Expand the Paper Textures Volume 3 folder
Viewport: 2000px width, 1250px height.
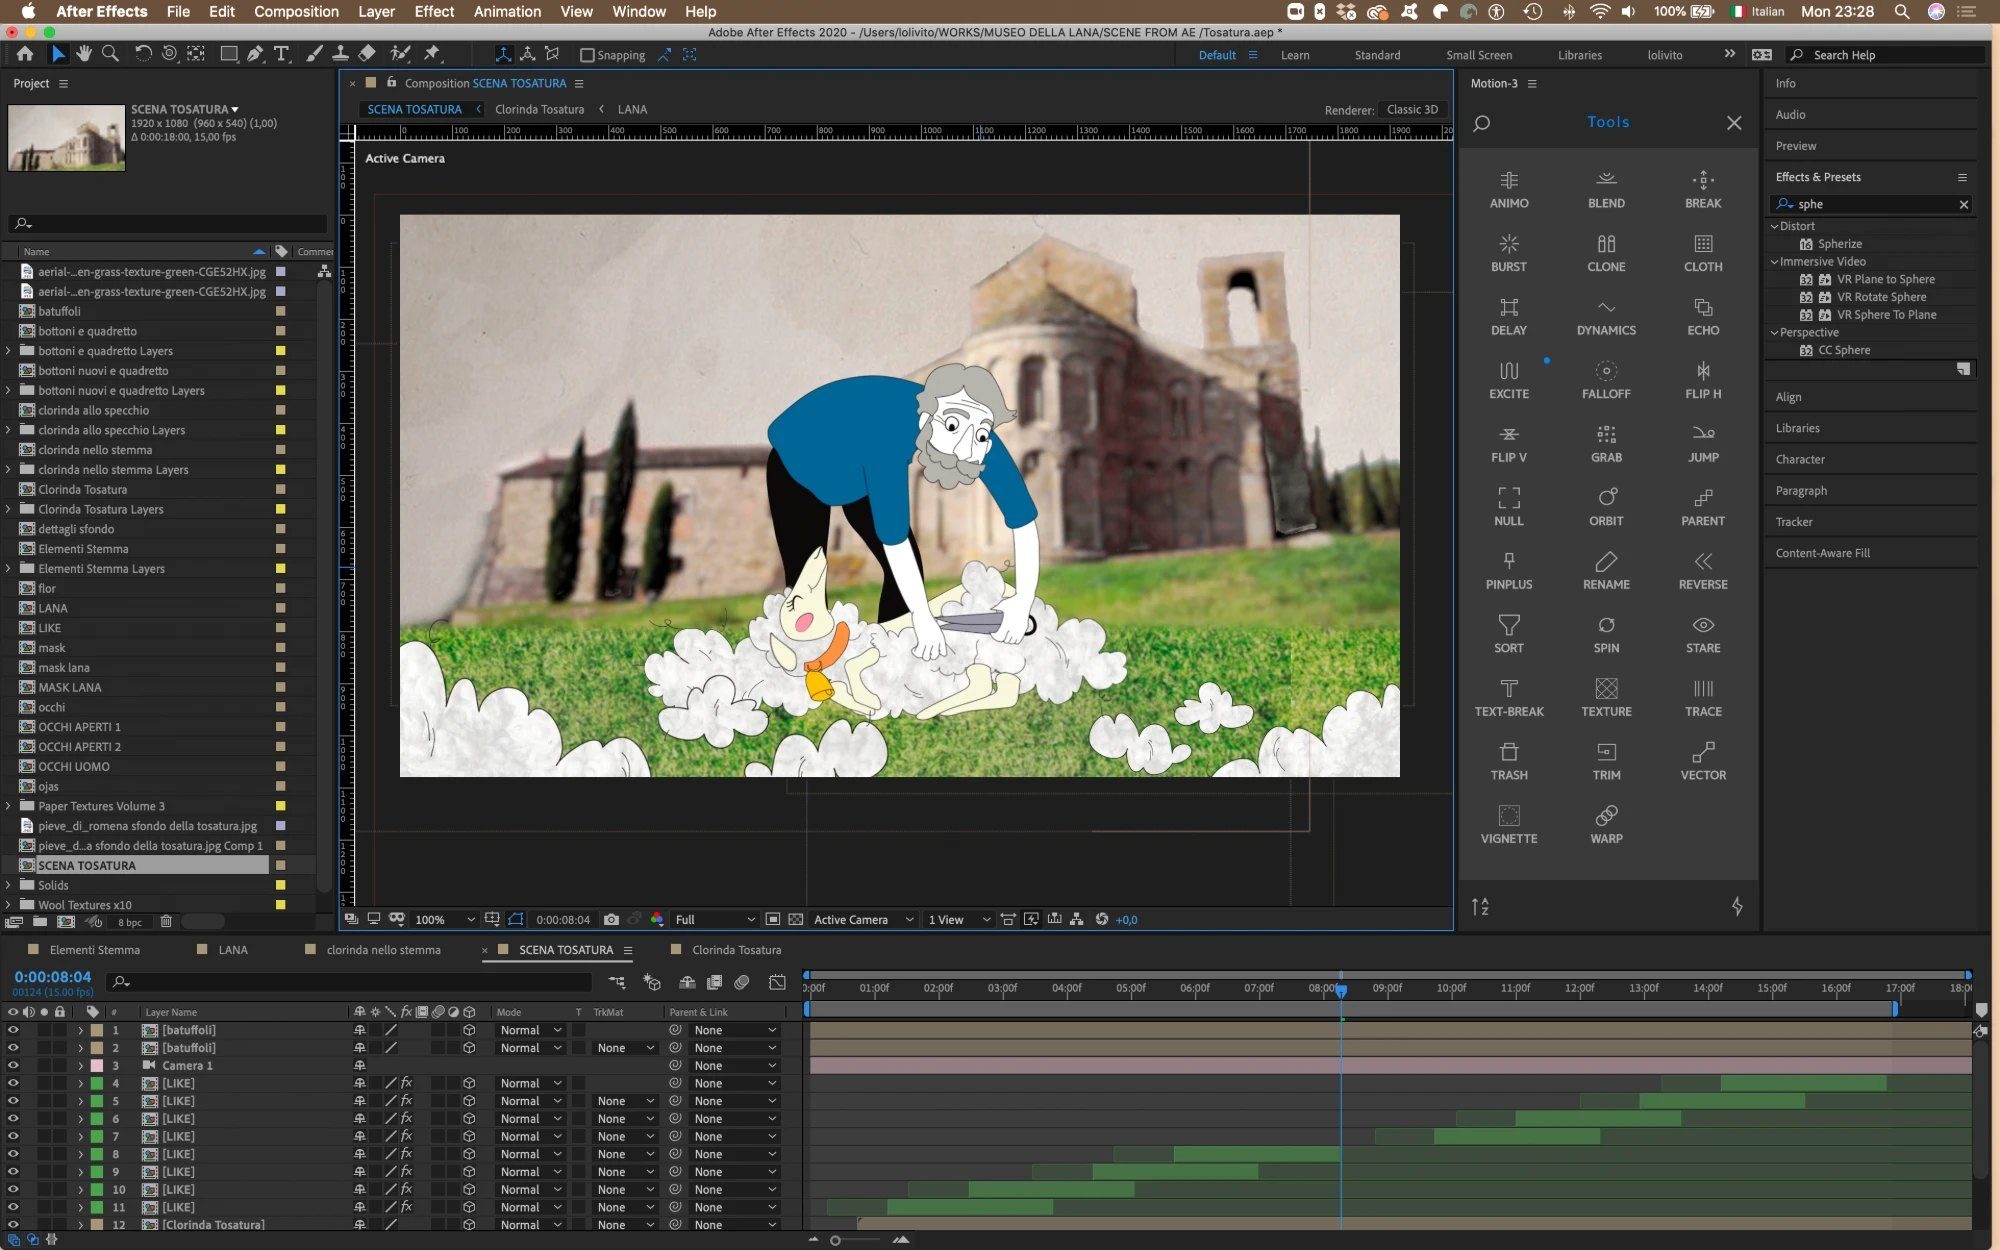coord(8,806)
